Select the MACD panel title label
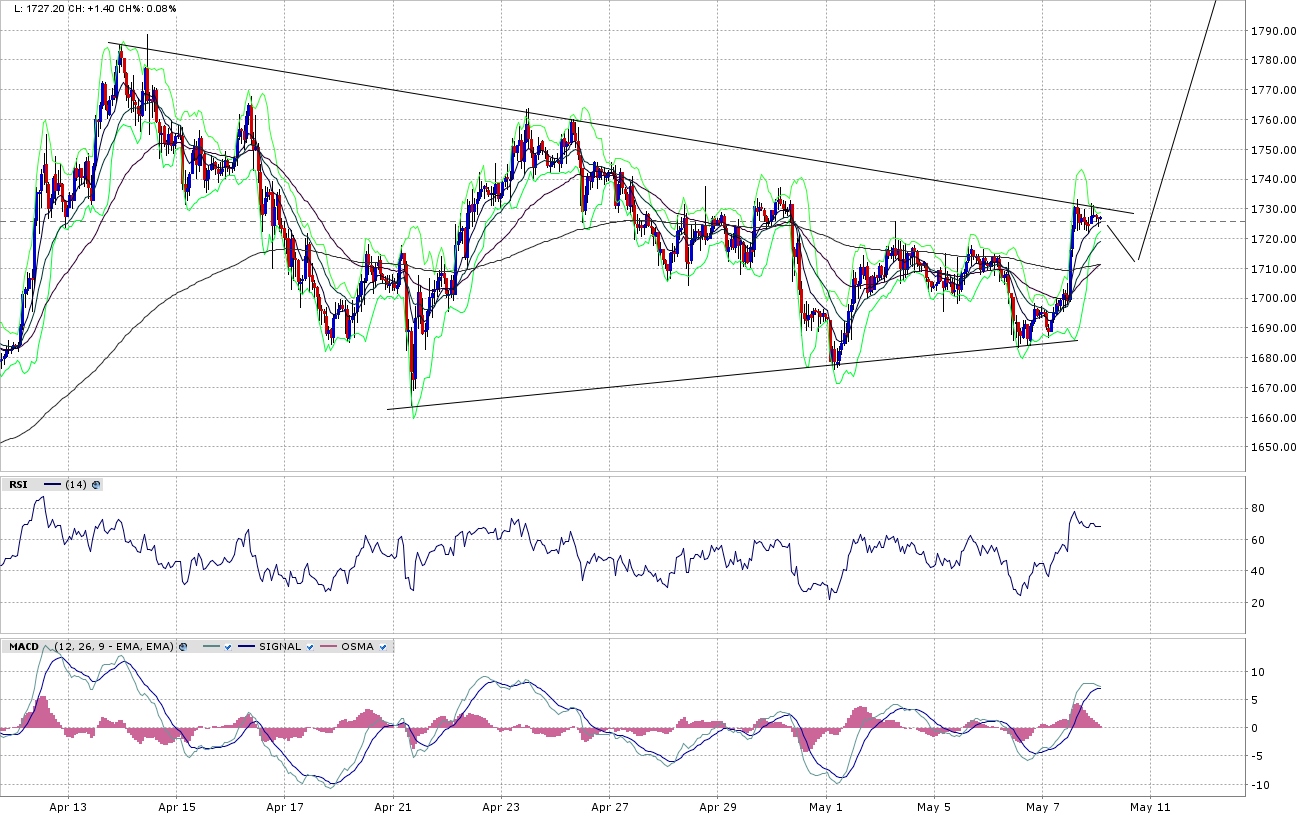 click(x=23, y=647)
